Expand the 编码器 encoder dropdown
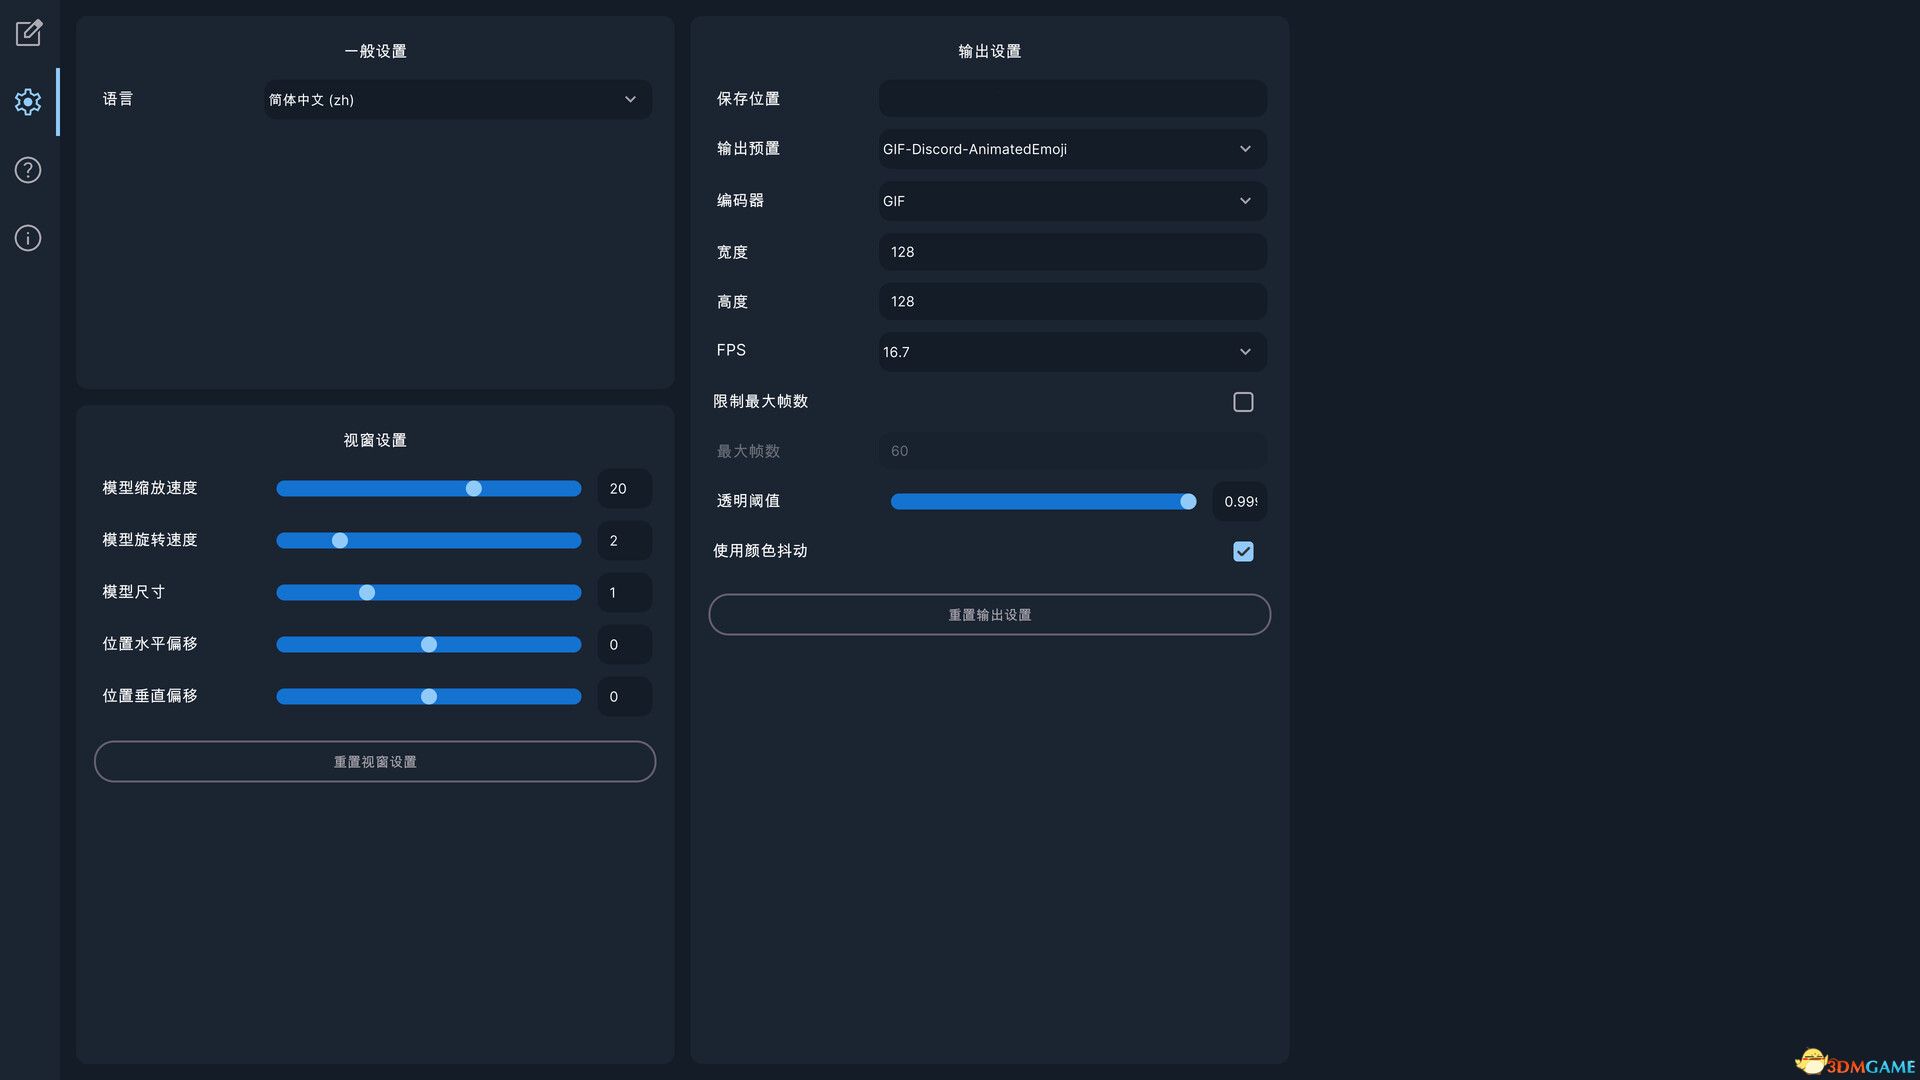Screen dimensions: 1920x1080 (x=1071, y=201)
